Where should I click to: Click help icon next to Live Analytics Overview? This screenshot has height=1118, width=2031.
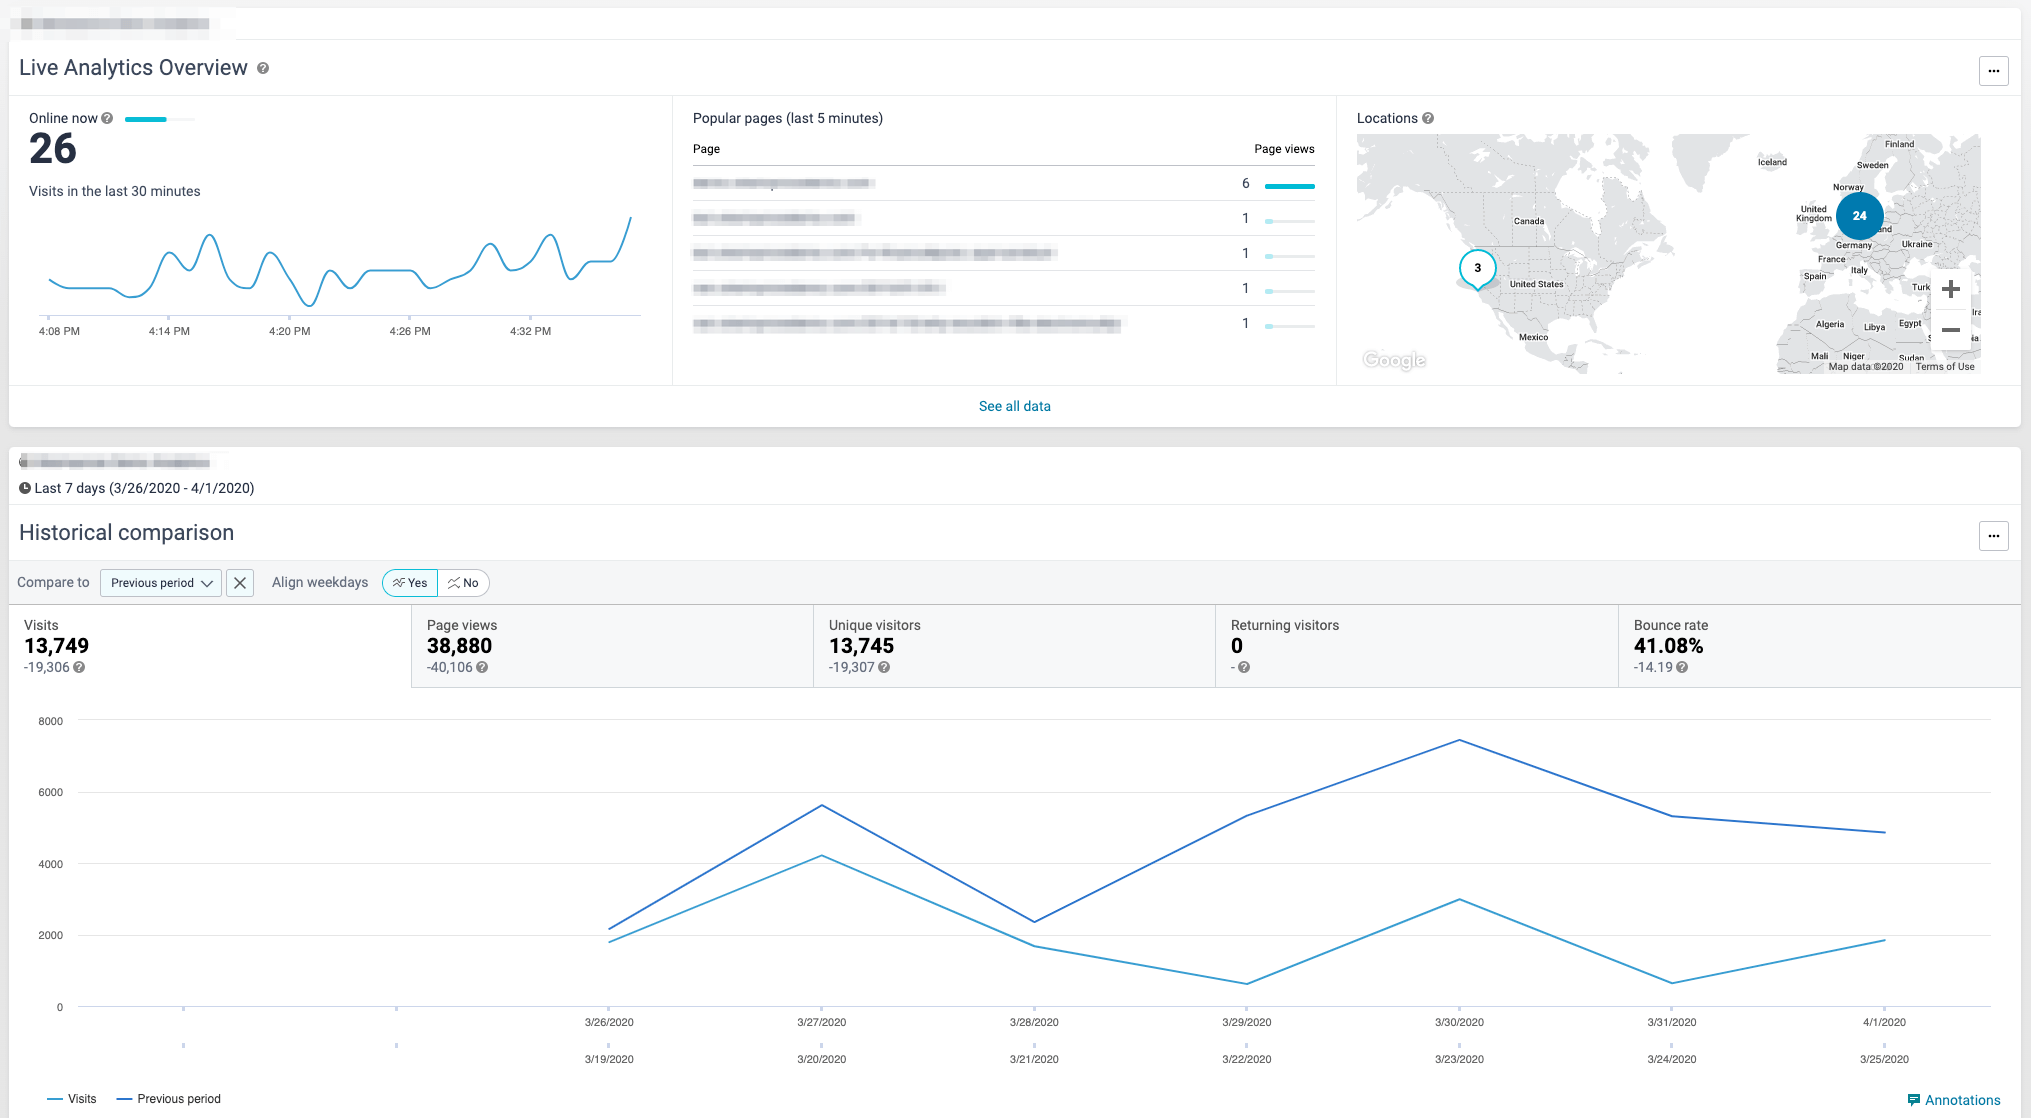tap(263, 68)
